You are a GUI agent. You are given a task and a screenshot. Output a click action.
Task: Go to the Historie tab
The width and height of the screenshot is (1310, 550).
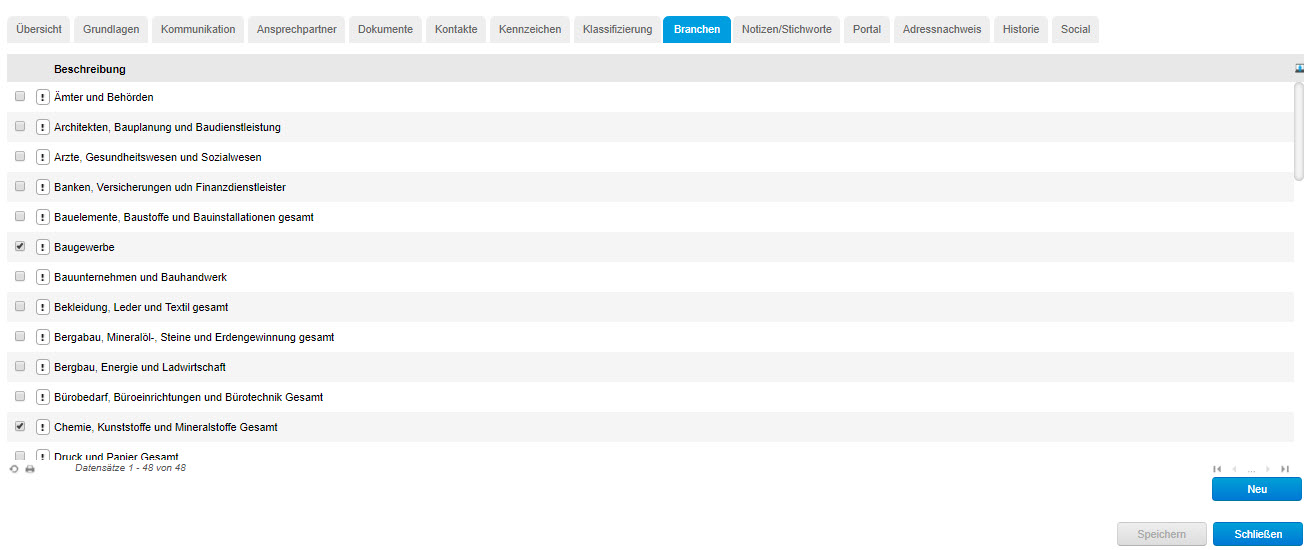1021,29
